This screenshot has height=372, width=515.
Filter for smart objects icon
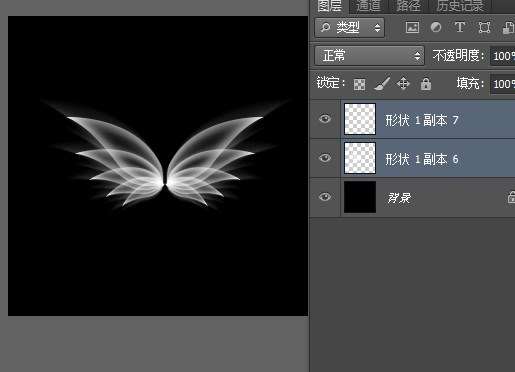tap(508, 27)
